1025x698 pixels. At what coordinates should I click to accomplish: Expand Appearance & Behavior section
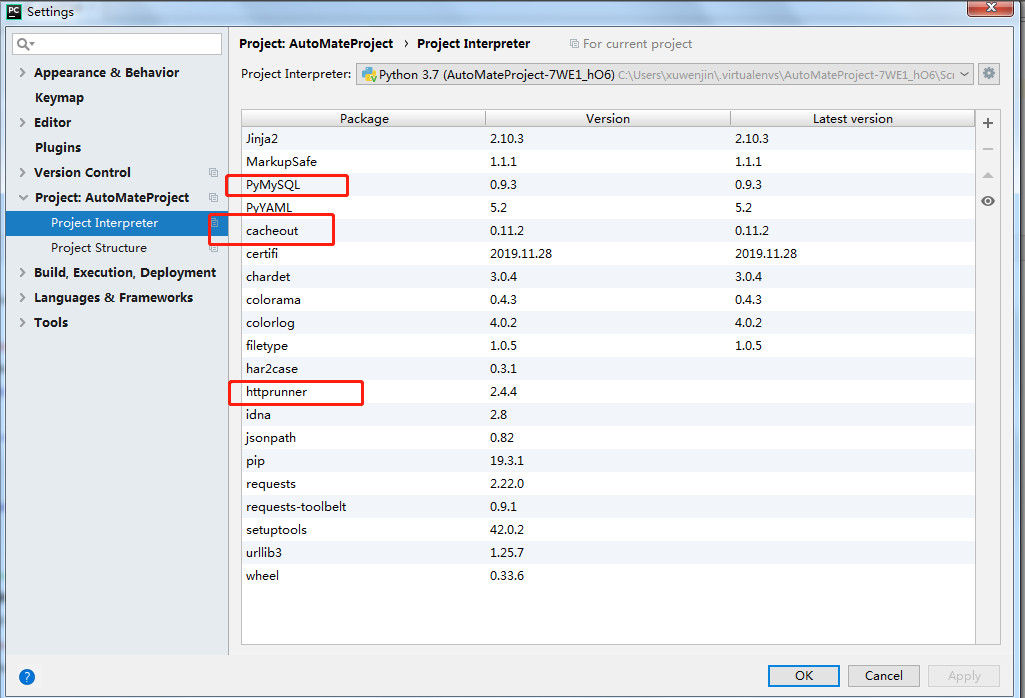(22, 73)
